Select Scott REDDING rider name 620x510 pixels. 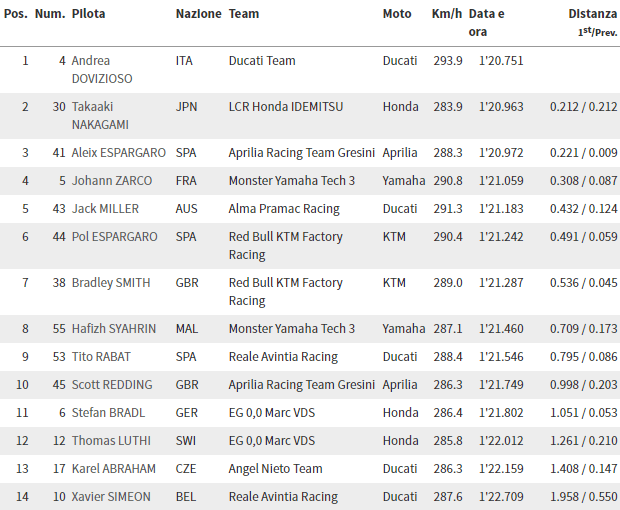[x=112, y=385]
